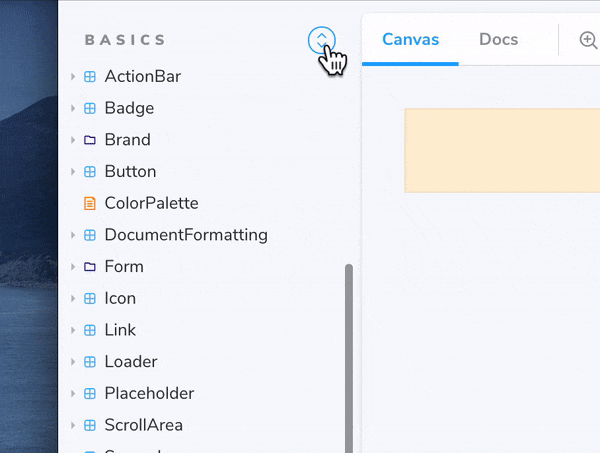Image resolution: width=600 pixels, height=453 pixels.
Task: Expand the Icon item disclosure triangle
Action: (x=73, y=299)
